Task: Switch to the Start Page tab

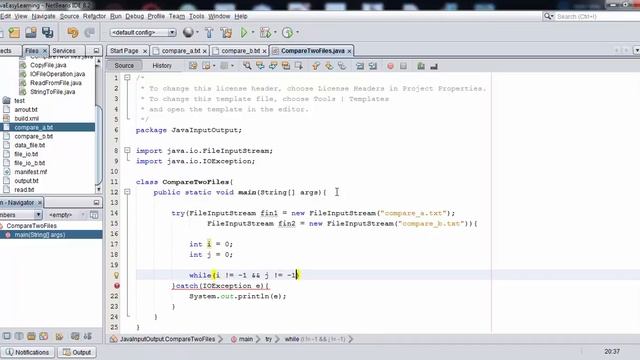Action: tap(124, 51)
